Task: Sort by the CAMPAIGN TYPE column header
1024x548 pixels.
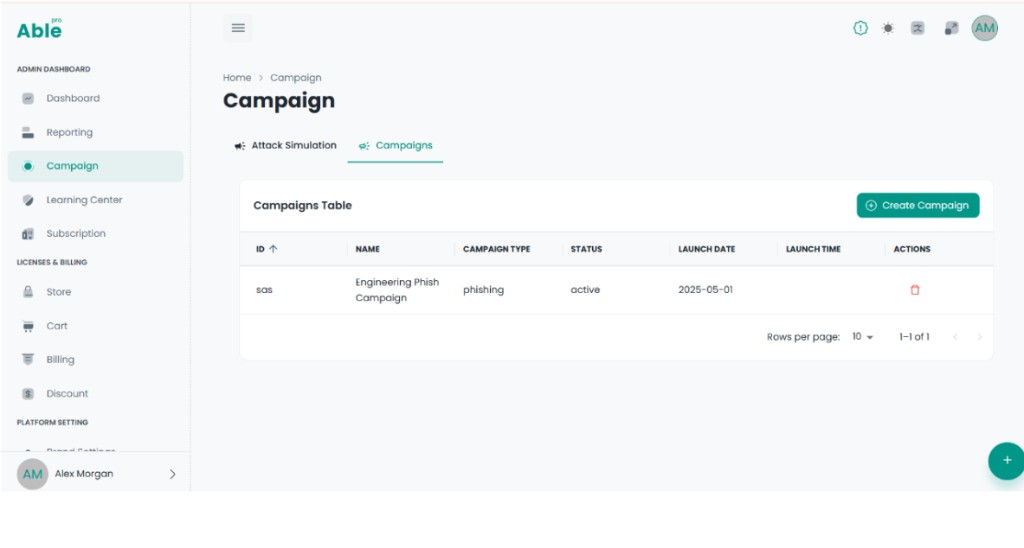Action: pos(496,249)
